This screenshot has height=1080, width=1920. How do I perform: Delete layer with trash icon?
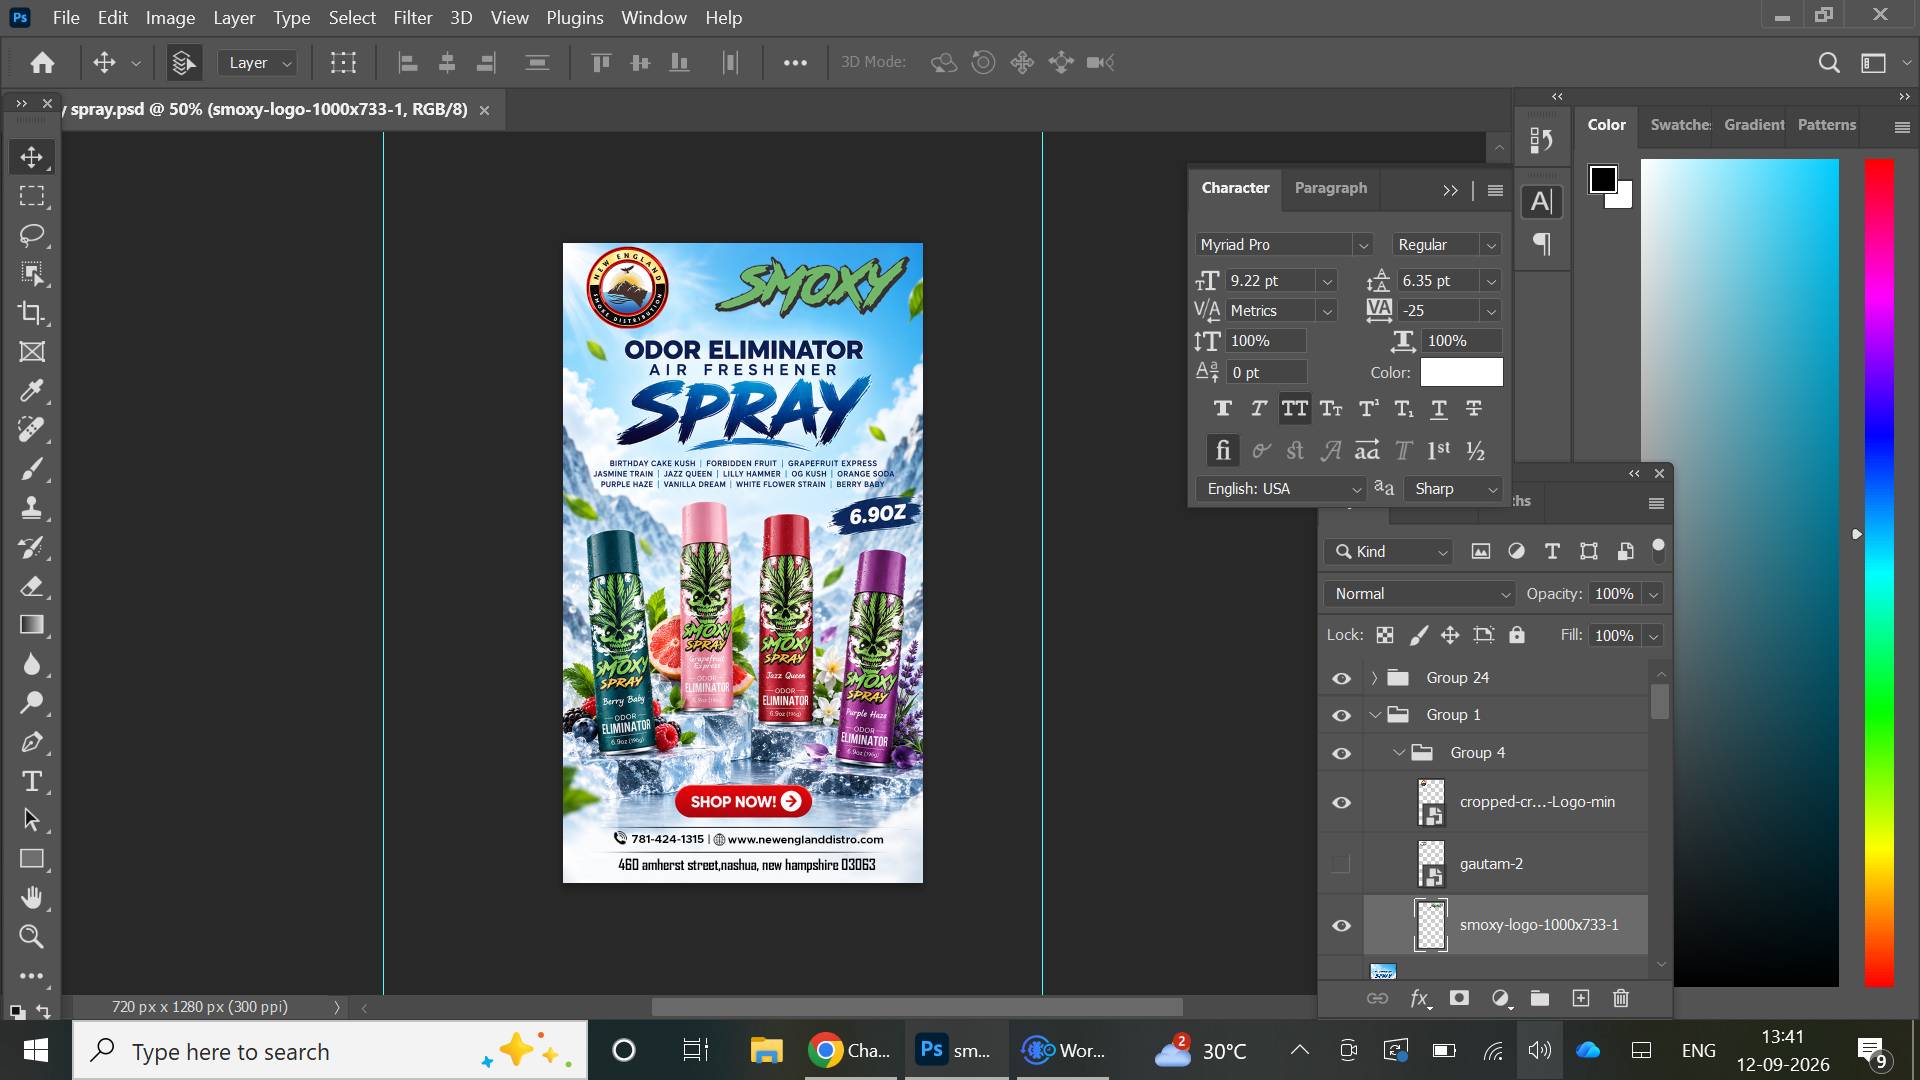point(1621,998)
